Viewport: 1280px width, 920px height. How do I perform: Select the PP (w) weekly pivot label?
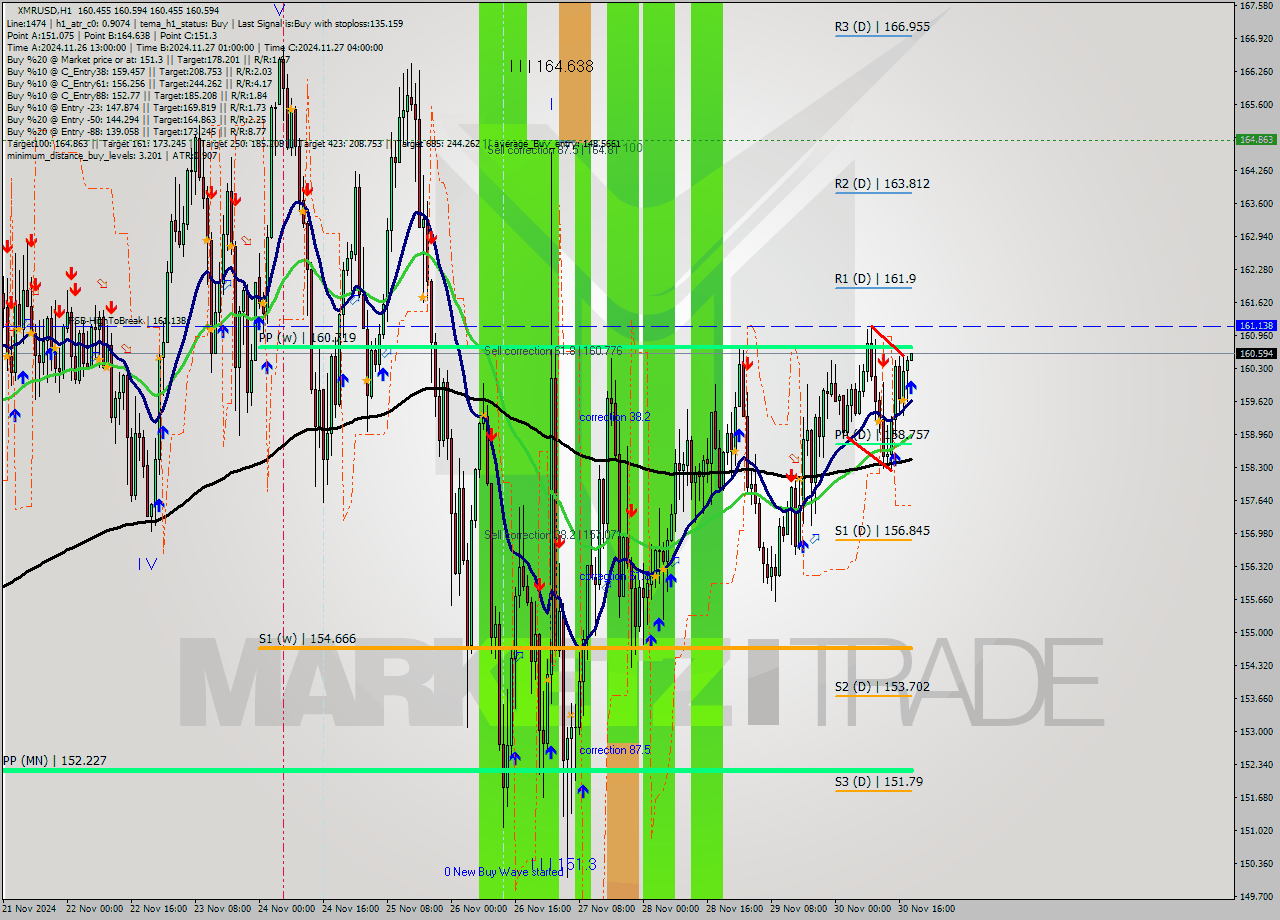(307, 338)
